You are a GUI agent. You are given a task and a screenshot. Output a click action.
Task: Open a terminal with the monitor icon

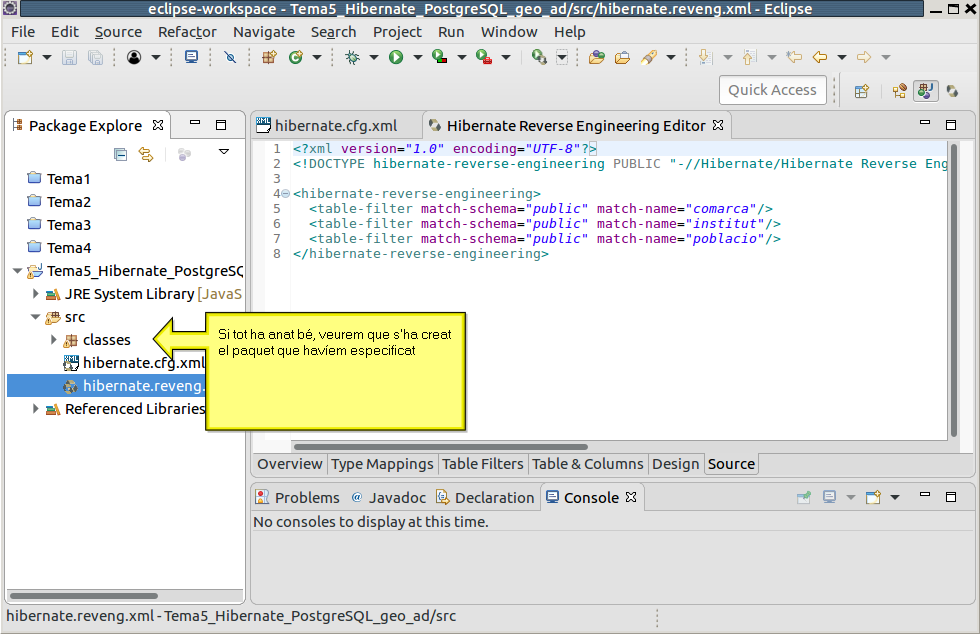coord(191,58)
